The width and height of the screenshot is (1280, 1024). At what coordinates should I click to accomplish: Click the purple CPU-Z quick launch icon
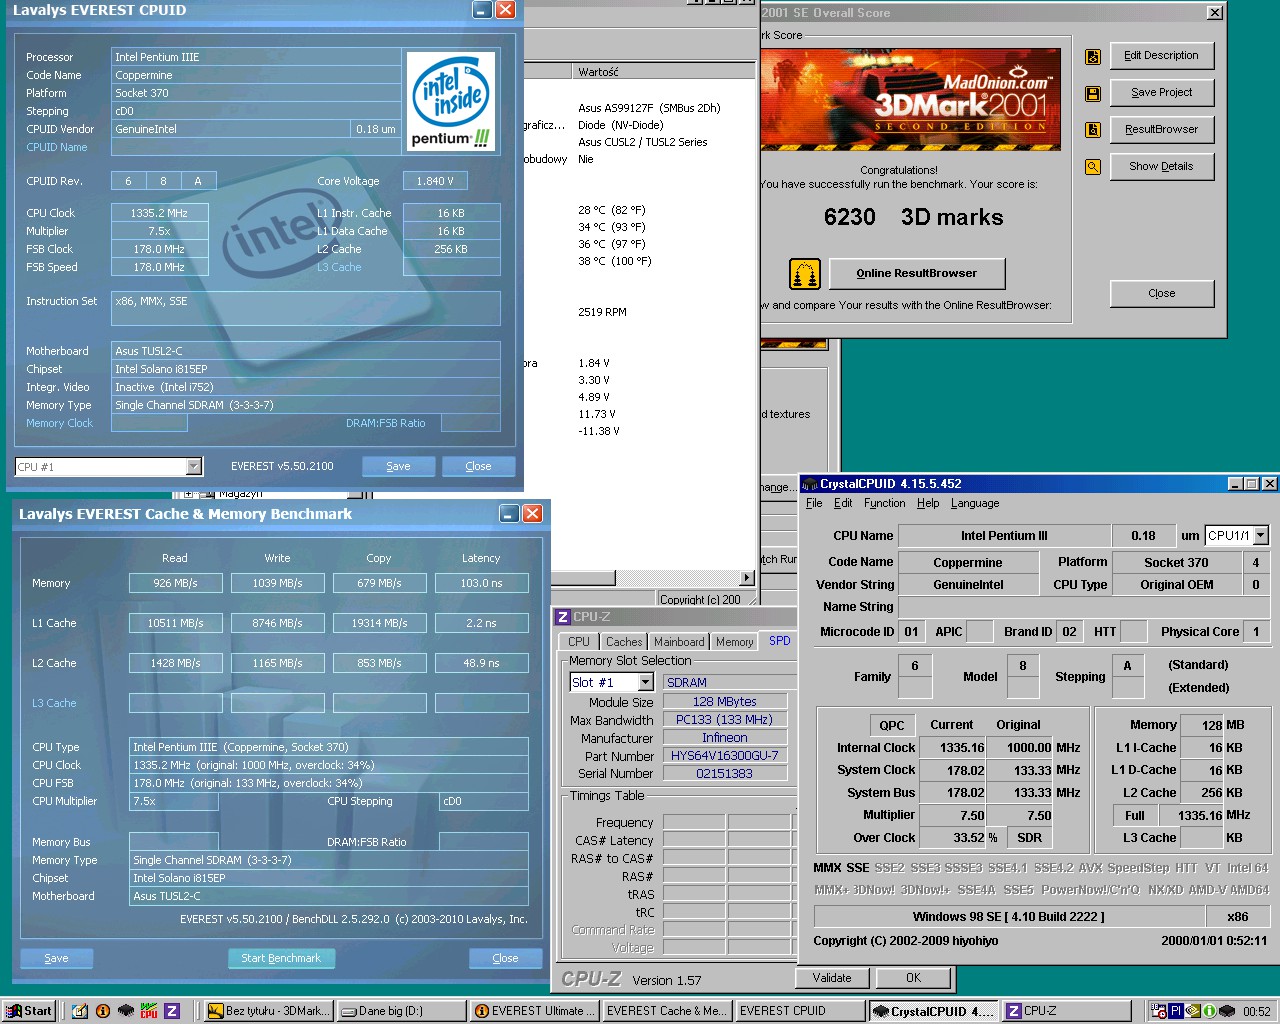[172, 1011]
